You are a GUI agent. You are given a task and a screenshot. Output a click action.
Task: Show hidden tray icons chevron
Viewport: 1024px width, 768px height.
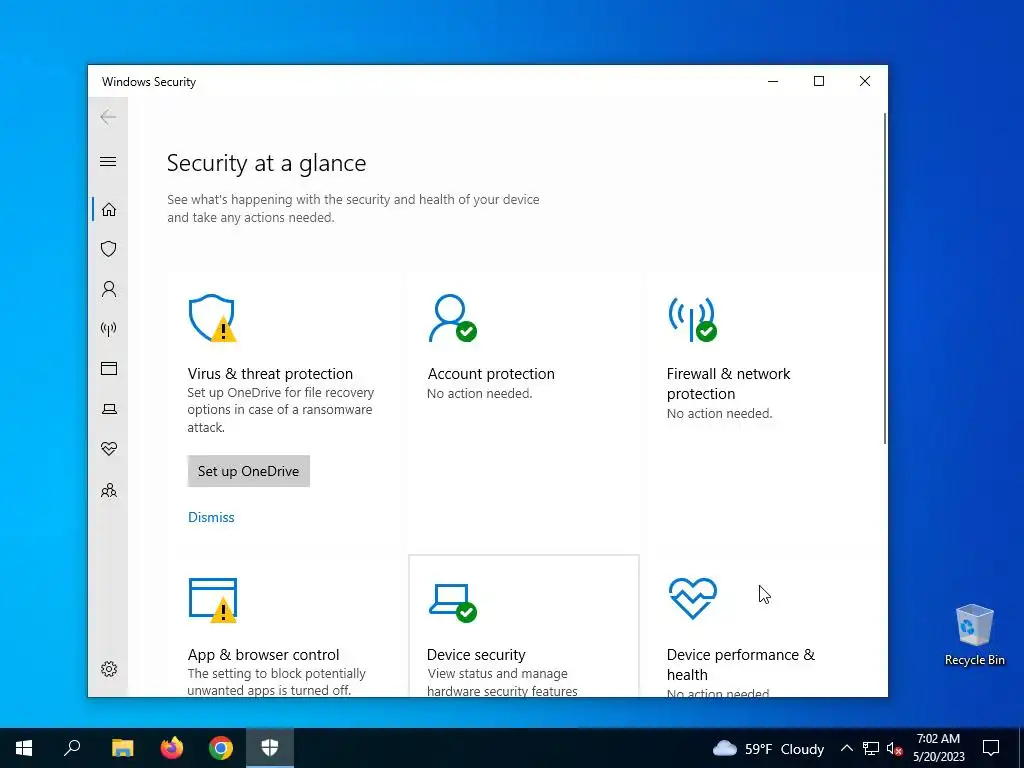(846, 748)
